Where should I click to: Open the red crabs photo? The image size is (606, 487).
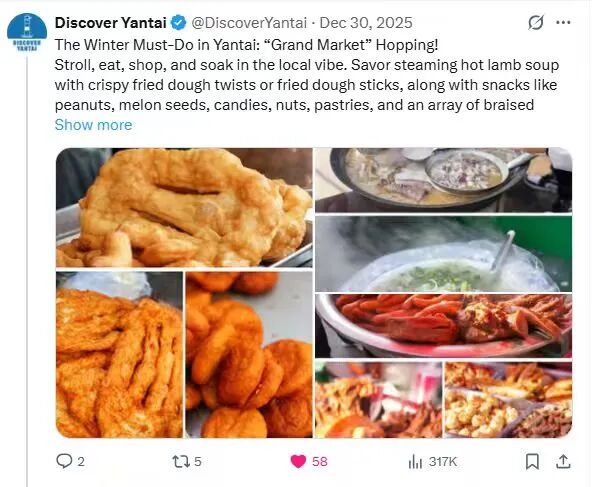(443, 324)
